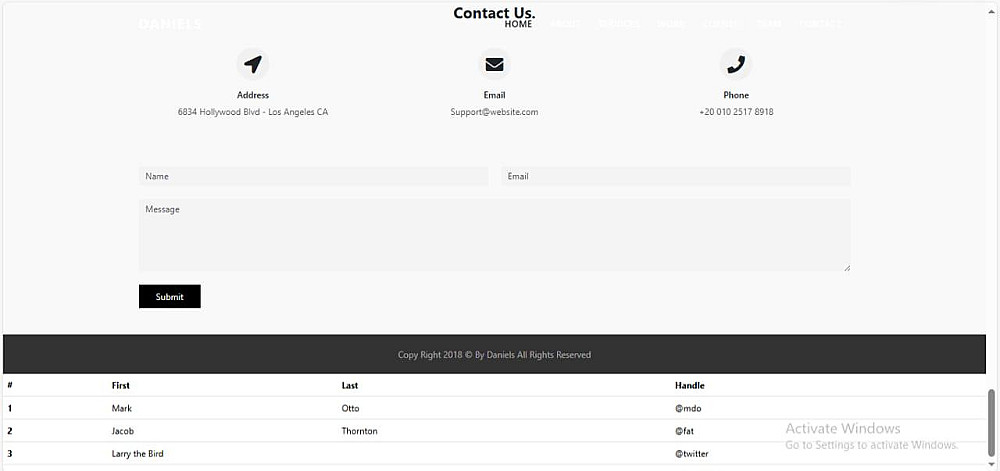Open the CONTACT nav item
Screen dimensions: 1000x471
click(821, 24)
